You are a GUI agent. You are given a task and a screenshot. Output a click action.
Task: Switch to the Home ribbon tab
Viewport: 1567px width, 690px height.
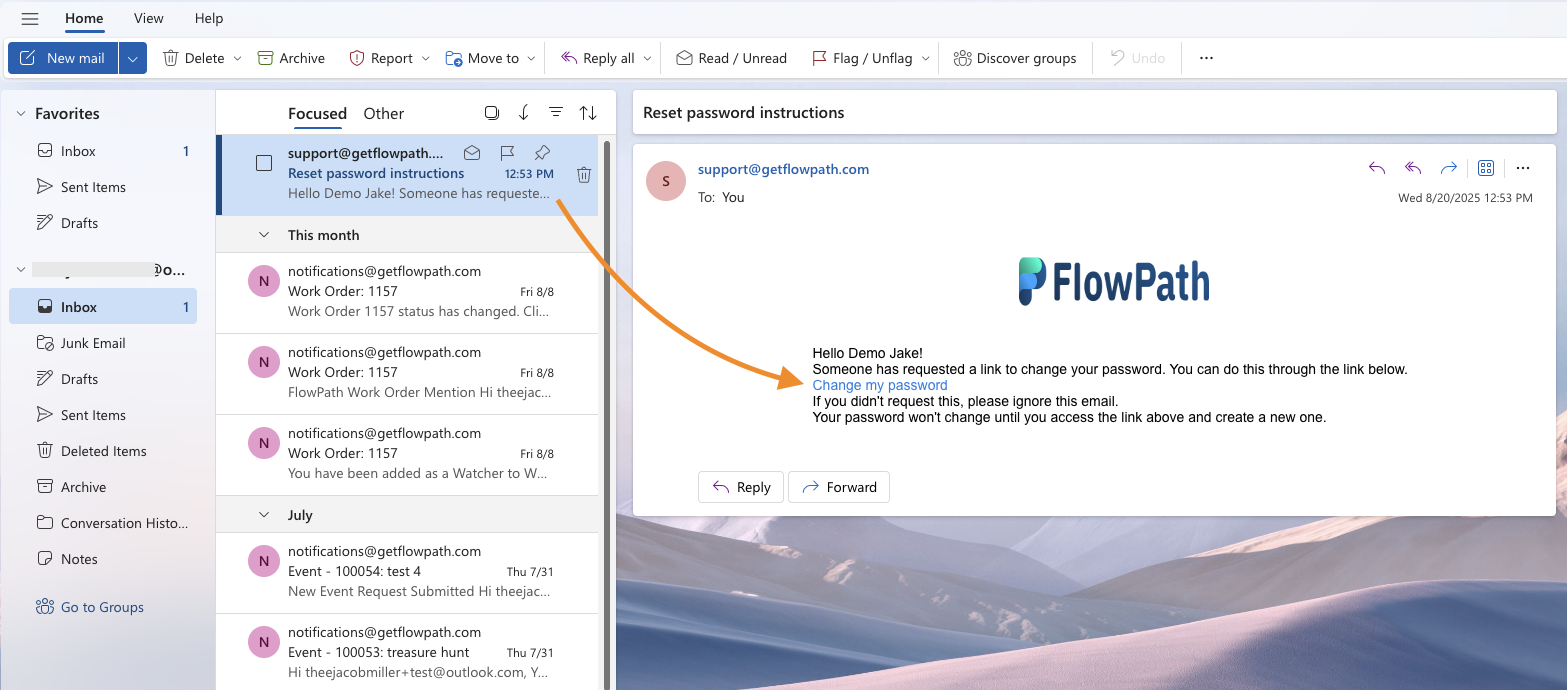point(84,18)
